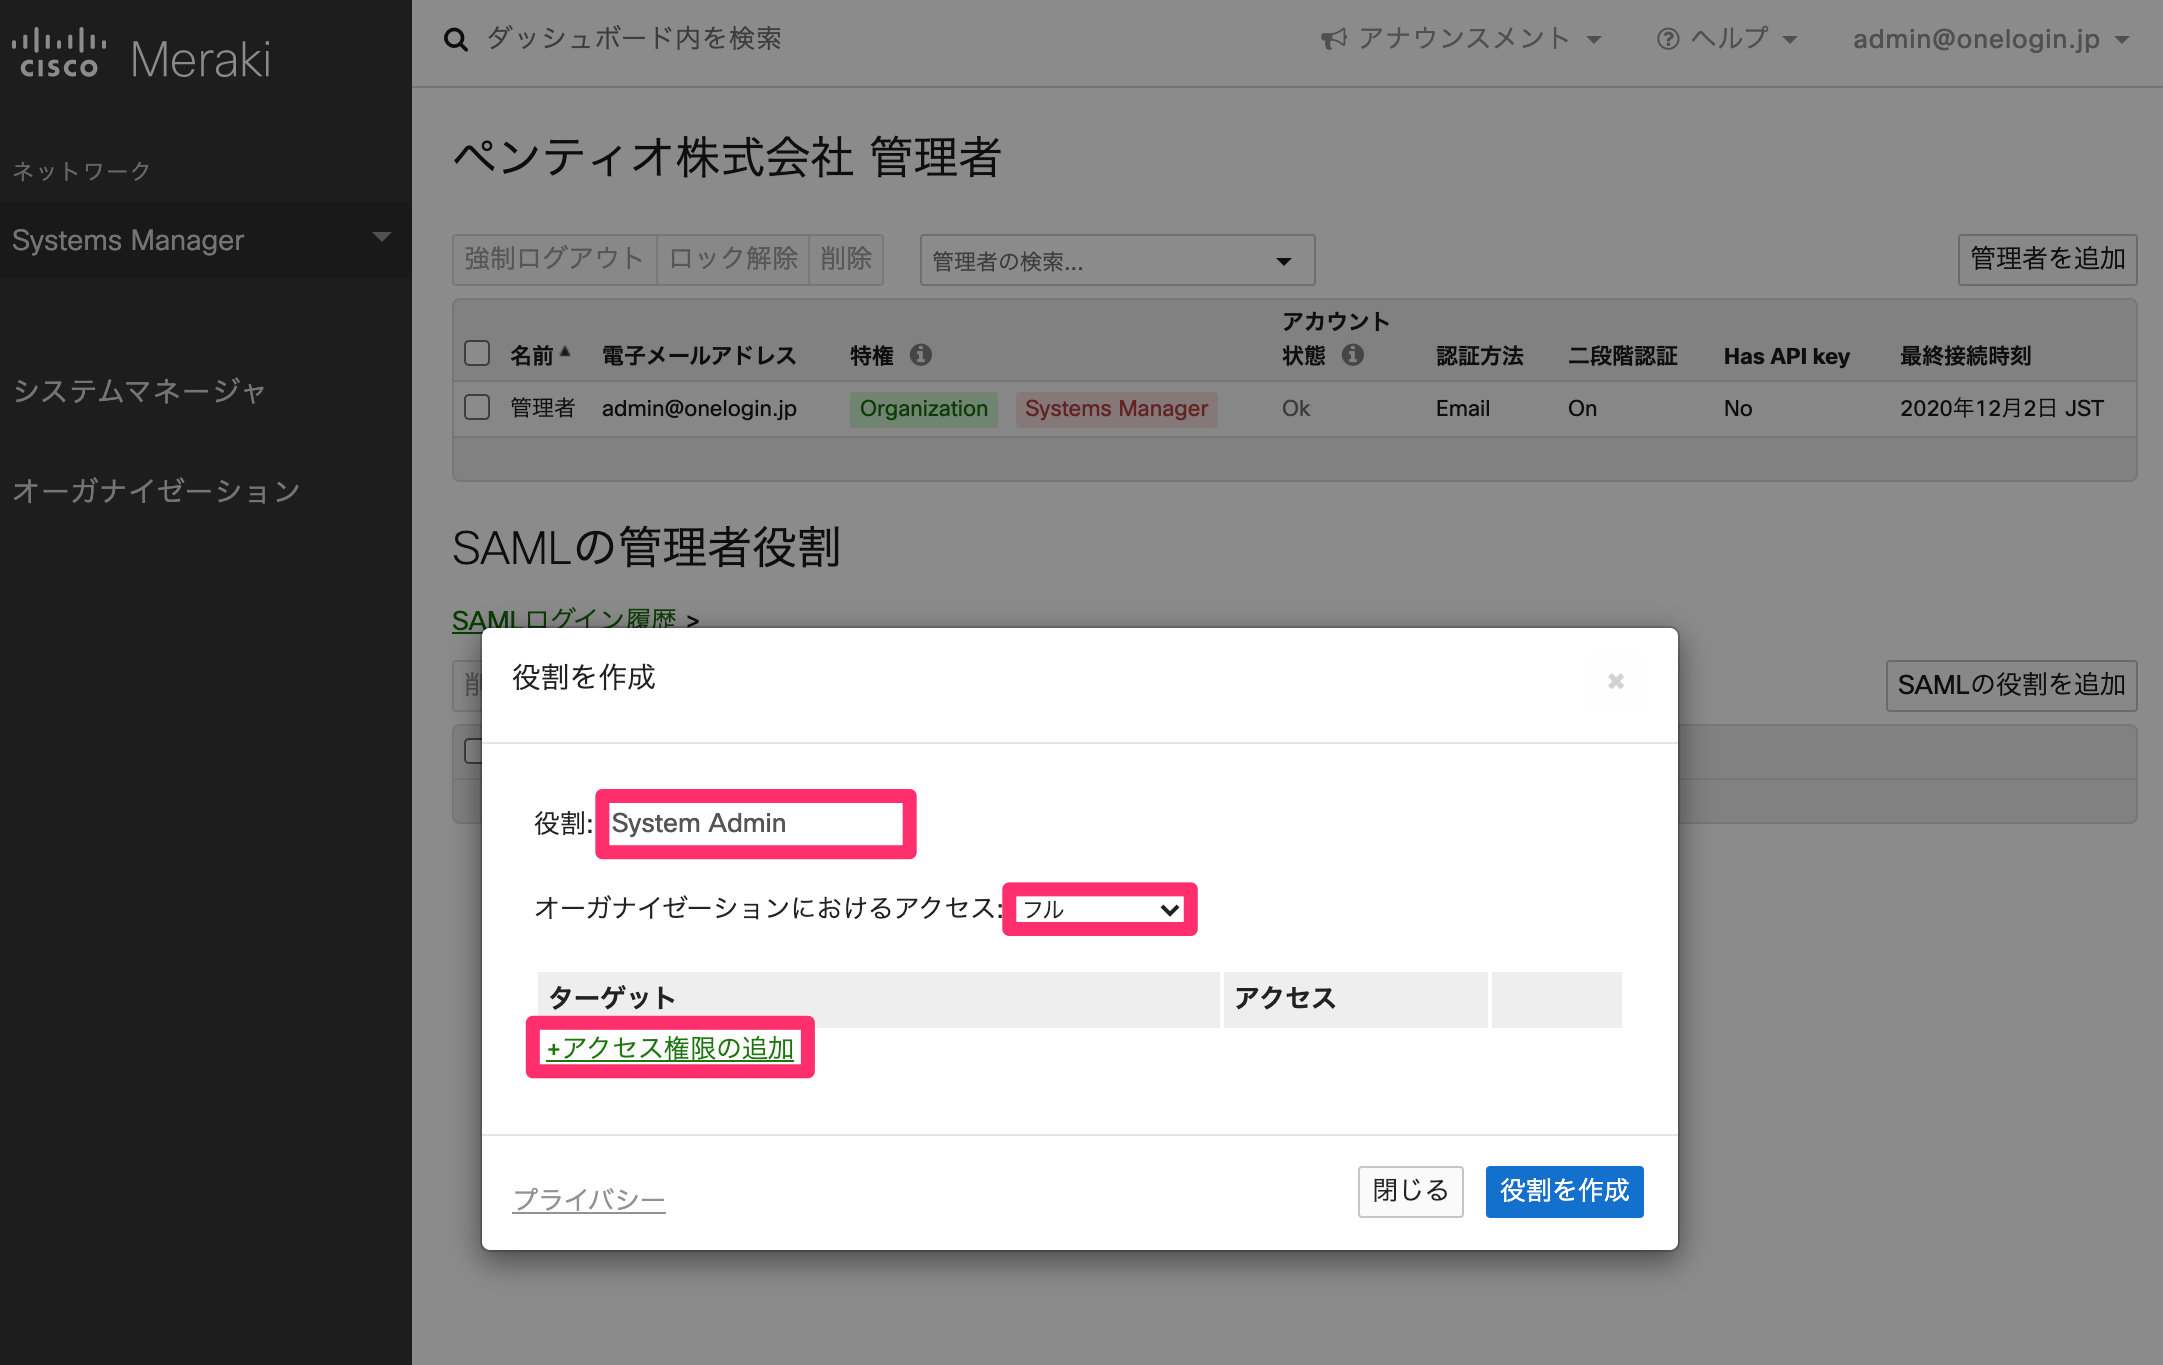Screen dimensions: 2163x1365
Task: Click the blue 役割を作成 button
Action: tap(1564, 1191)
